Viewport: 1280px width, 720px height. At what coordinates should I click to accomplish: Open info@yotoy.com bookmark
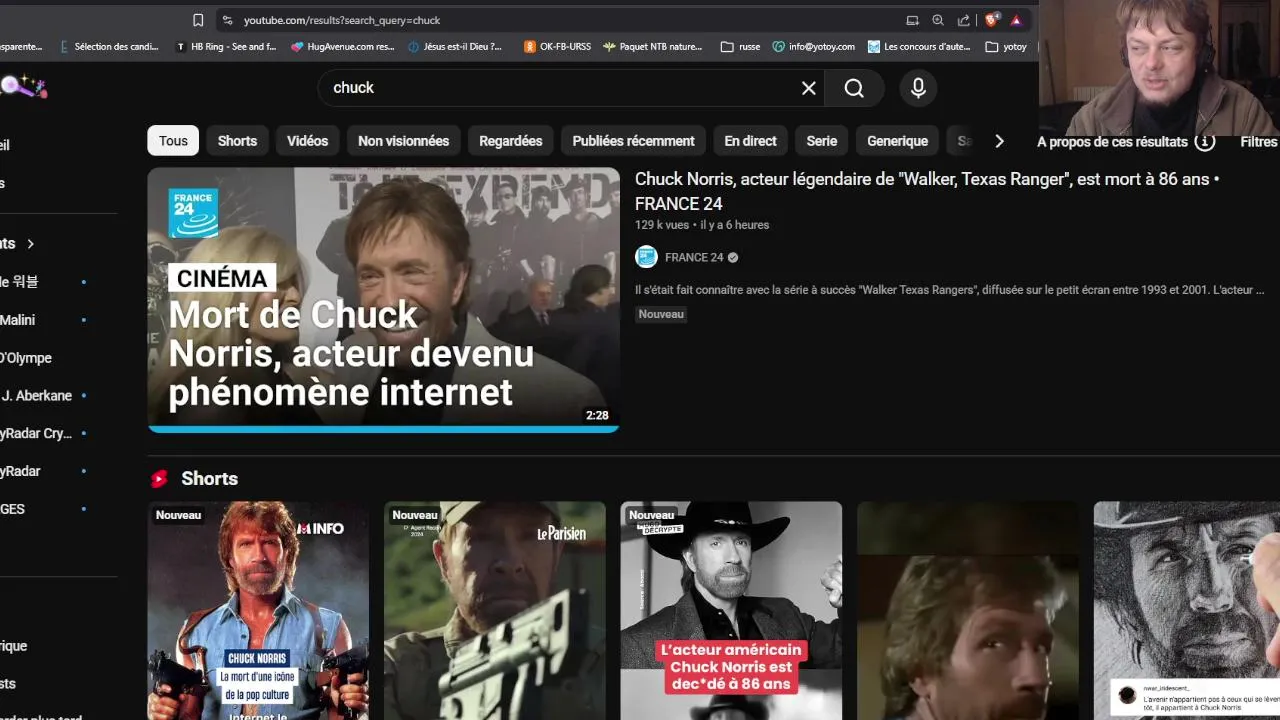[x=813, y=46]
